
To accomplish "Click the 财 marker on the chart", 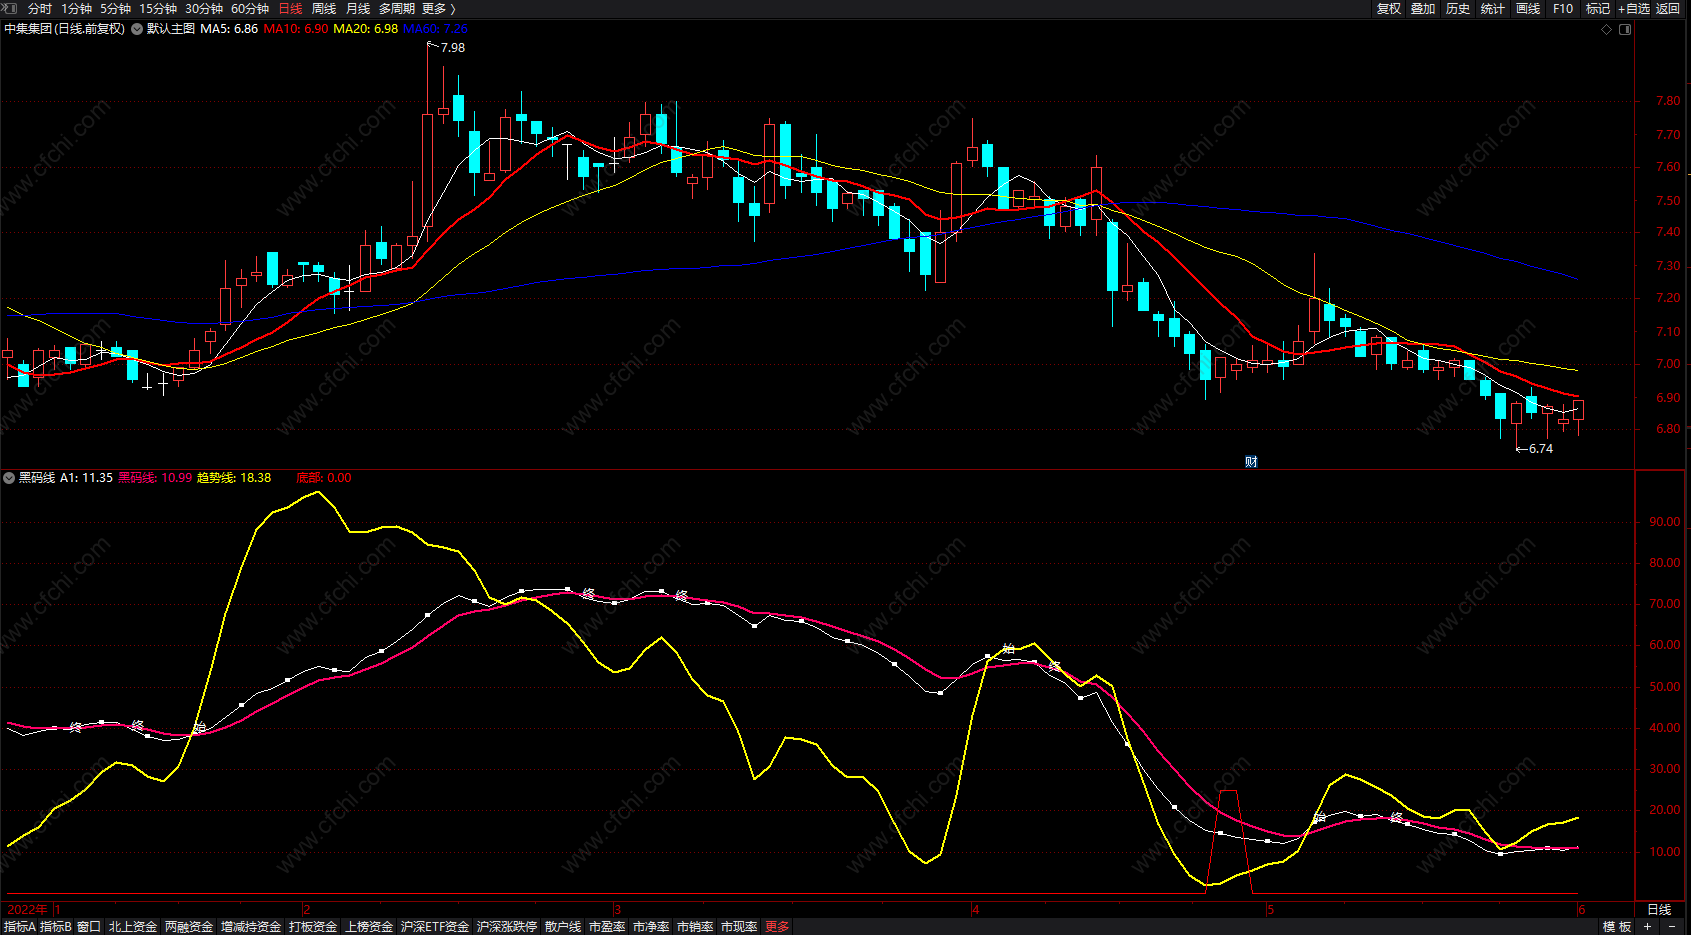I will tap(1251, 462).
